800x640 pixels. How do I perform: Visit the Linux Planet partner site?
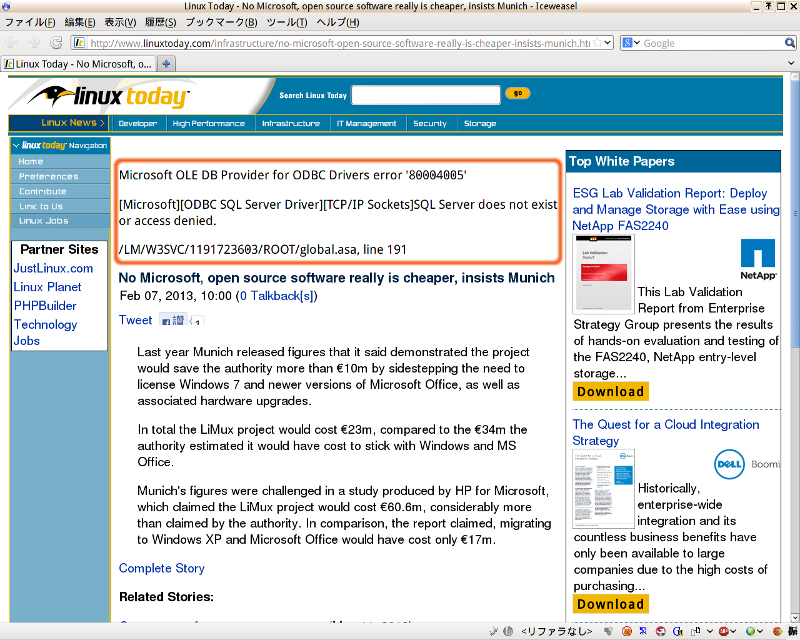47,287
